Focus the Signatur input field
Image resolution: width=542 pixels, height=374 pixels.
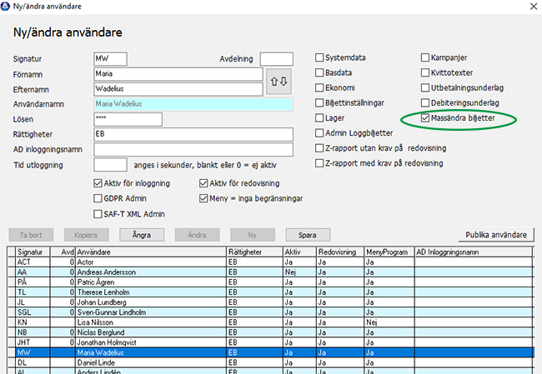[110, 59]
